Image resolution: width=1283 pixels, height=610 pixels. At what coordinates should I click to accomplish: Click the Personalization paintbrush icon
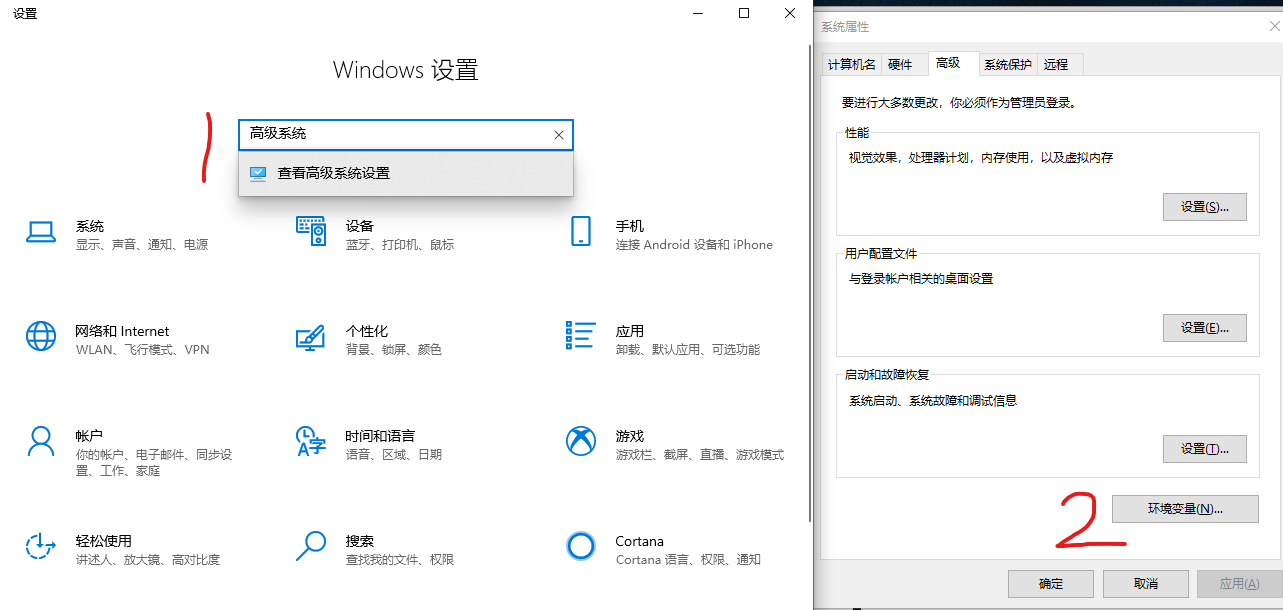coord(311,337)
